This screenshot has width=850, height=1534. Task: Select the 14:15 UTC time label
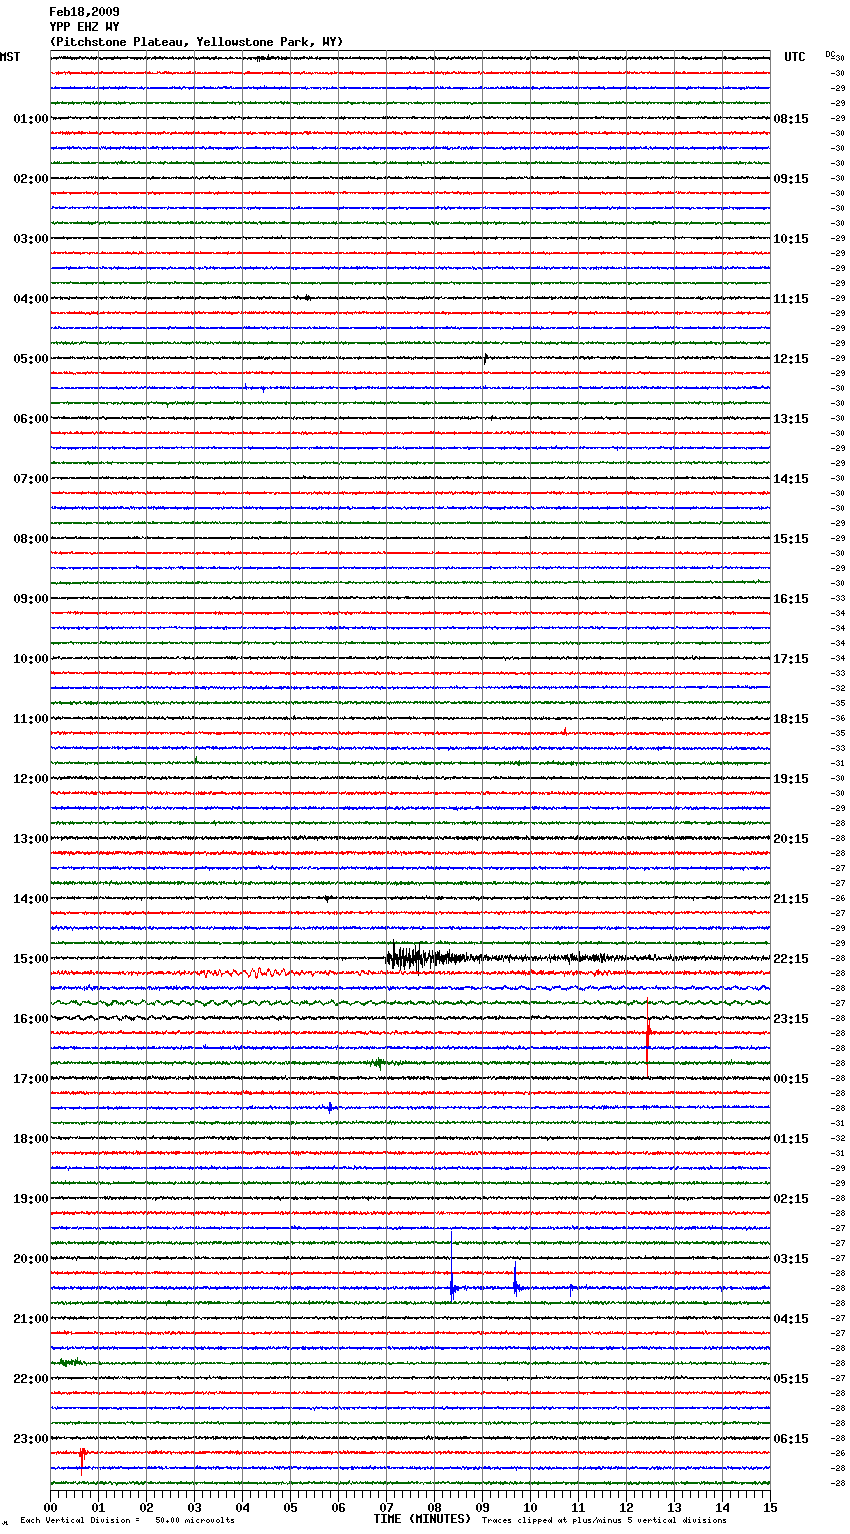point(791,479)
